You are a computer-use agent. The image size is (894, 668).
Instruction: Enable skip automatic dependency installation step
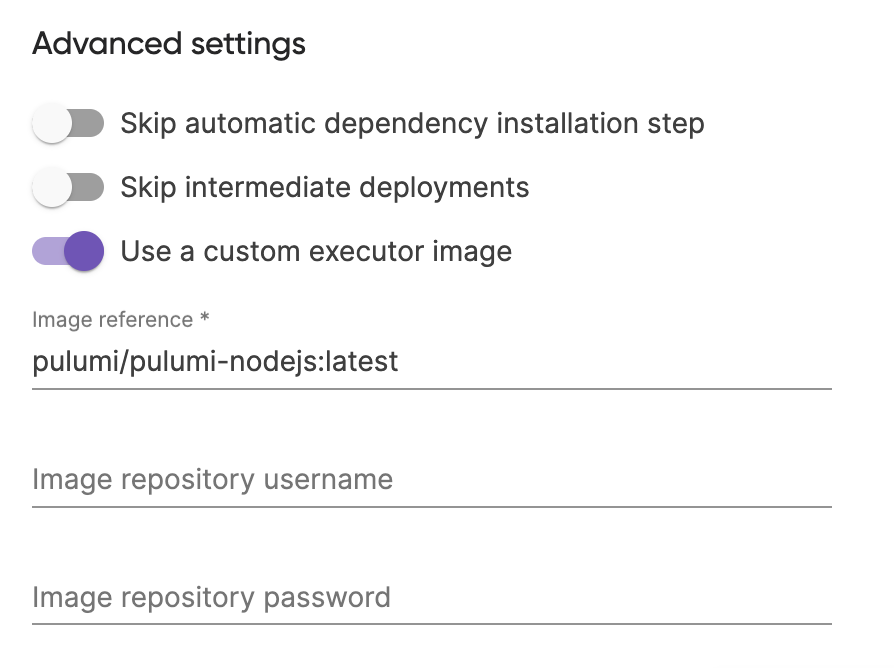pos(67,123)
